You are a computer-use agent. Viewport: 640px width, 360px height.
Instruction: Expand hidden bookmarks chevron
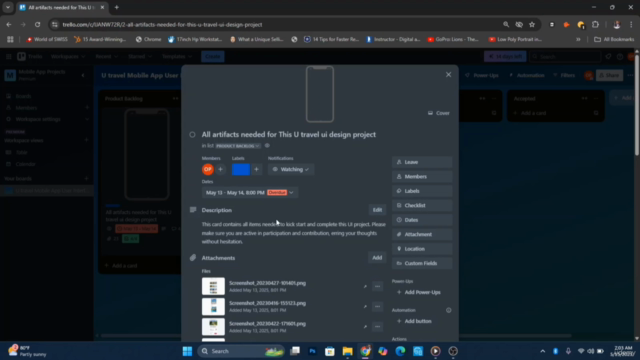click(x=578, y=39)
